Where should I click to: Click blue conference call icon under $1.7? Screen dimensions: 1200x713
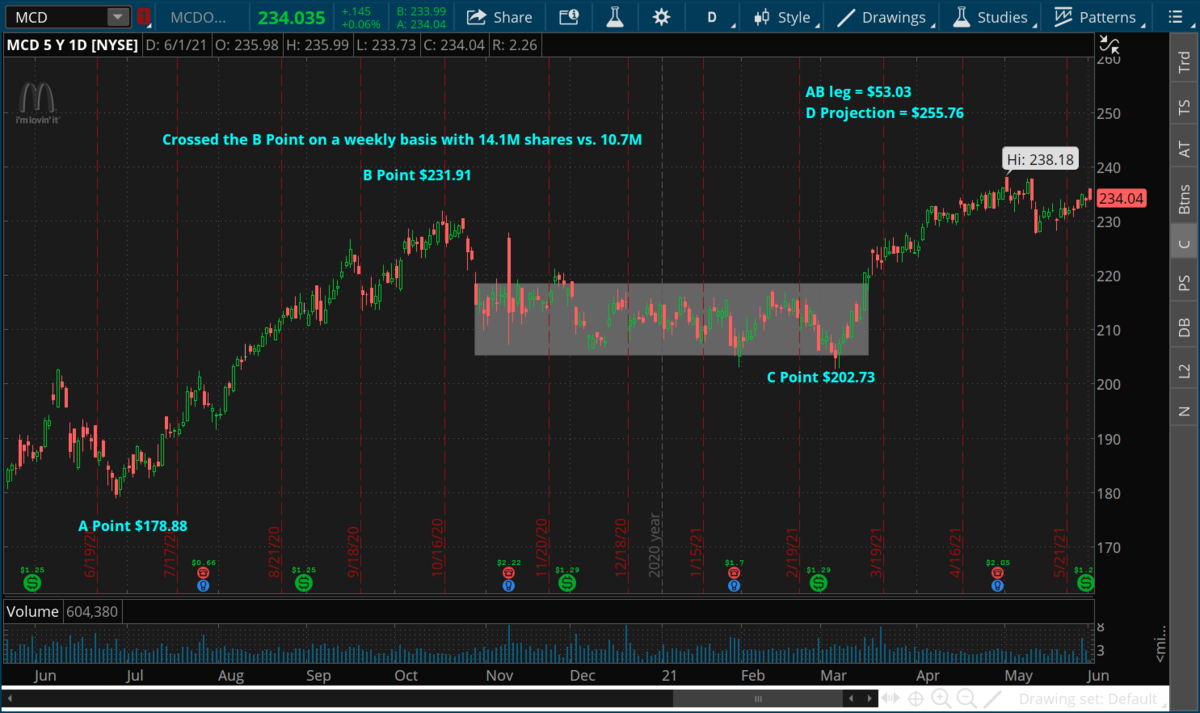pos(736,584)
